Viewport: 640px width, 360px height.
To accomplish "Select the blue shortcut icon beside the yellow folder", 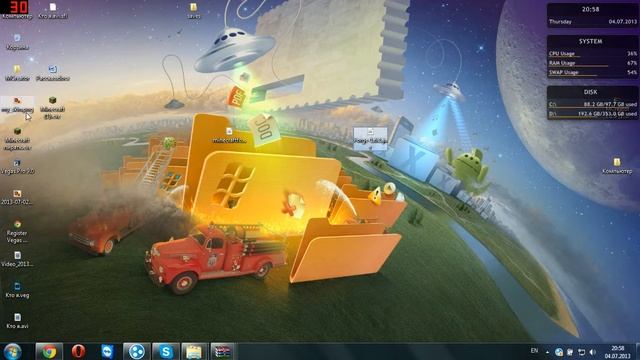I will click(53, 73).
